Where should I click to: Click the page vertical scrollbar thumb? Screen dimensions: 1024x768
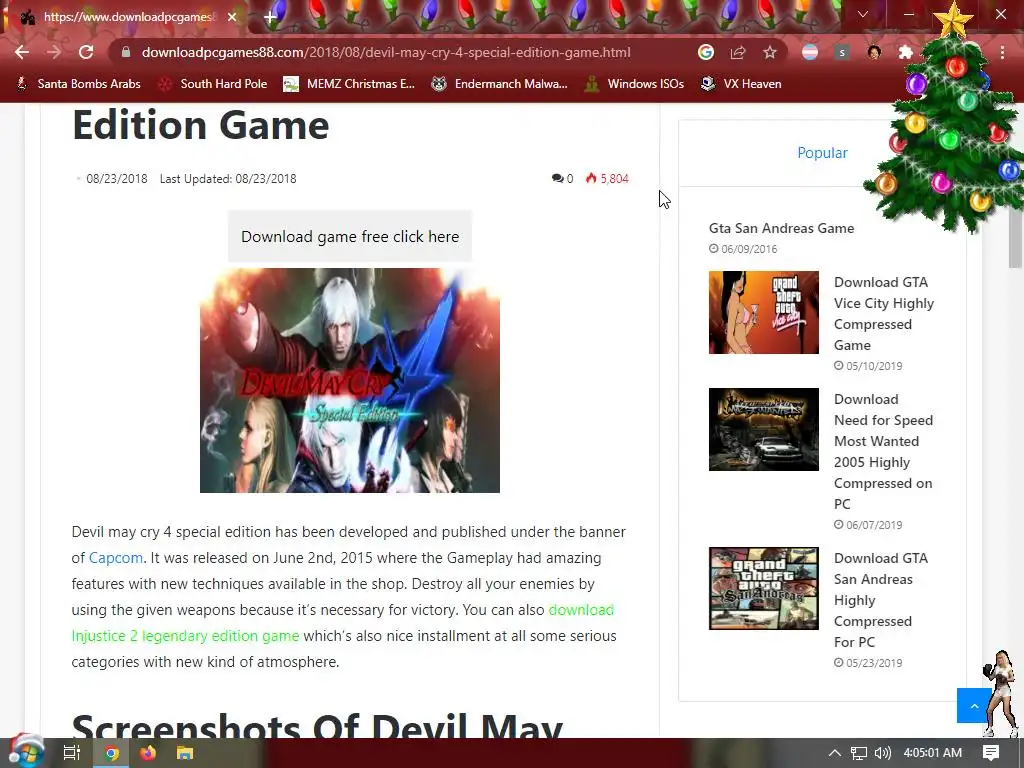coord(1014,238)
